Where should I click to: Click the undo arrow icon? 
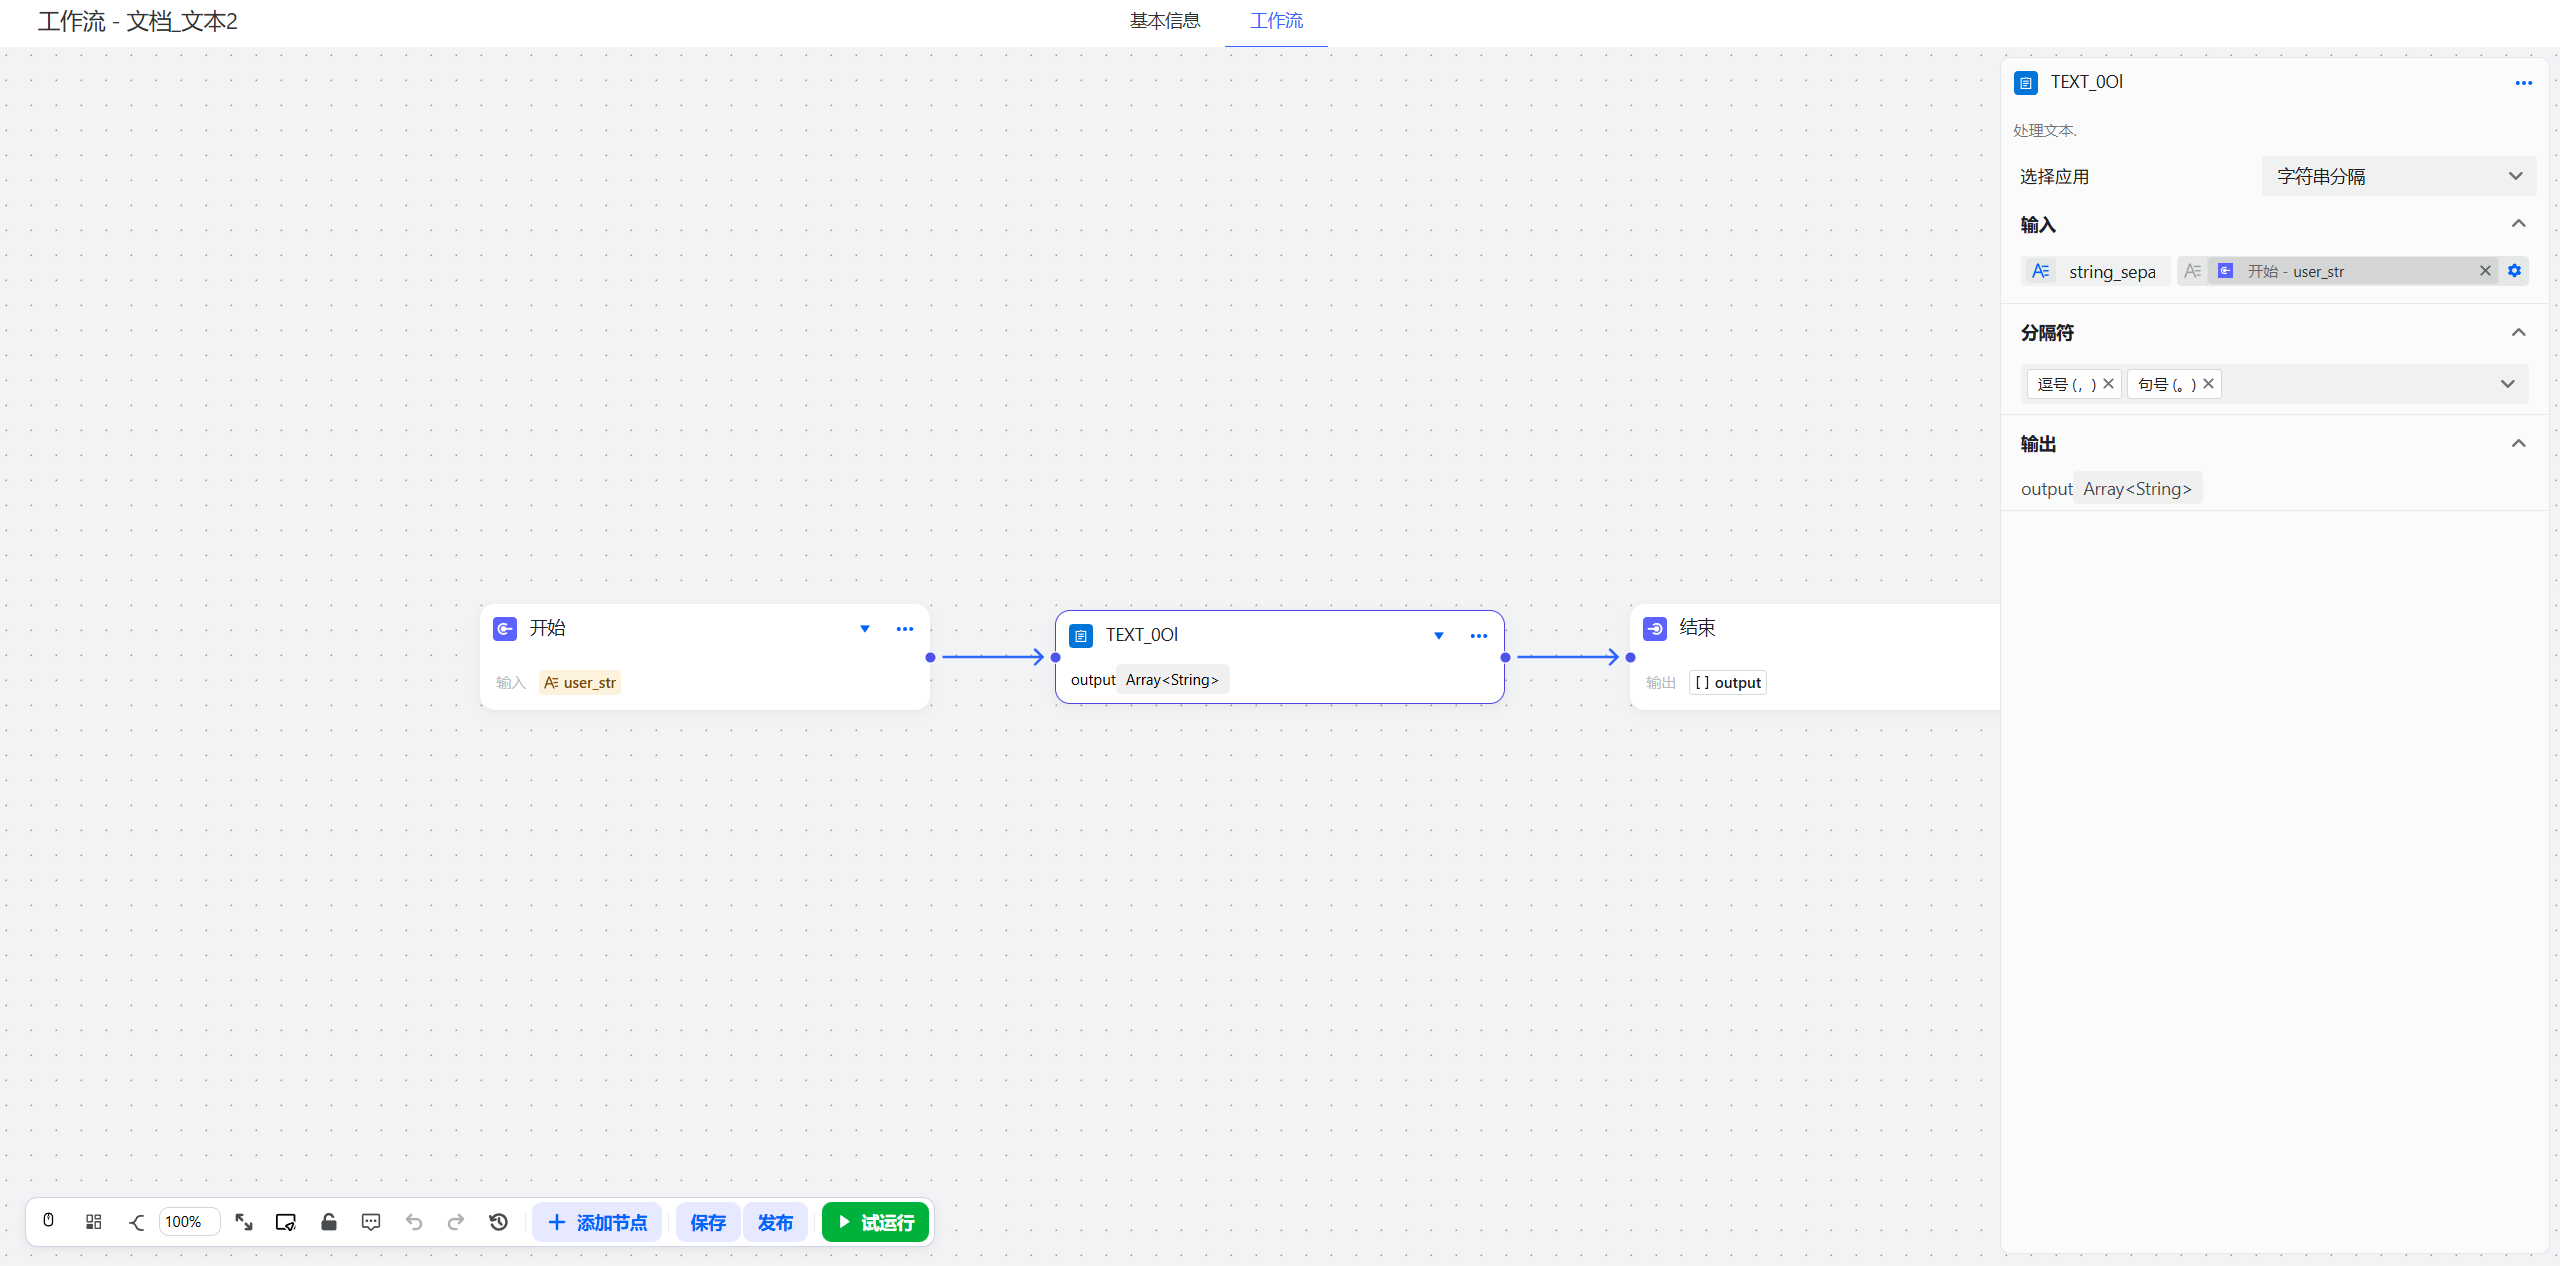point(414,1222)
